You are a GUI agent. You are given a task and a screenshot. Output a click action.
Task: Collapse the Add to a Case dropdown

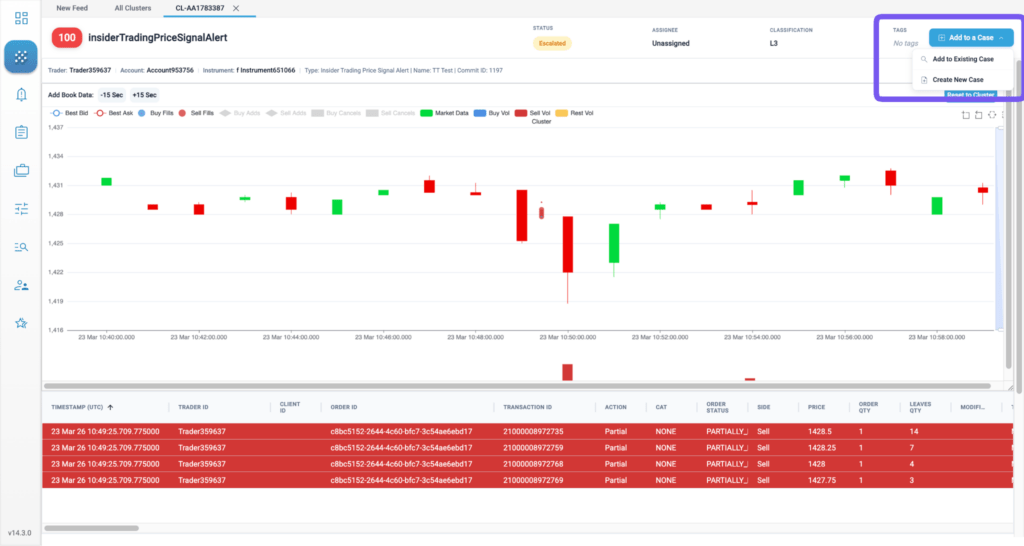point(971,38)
